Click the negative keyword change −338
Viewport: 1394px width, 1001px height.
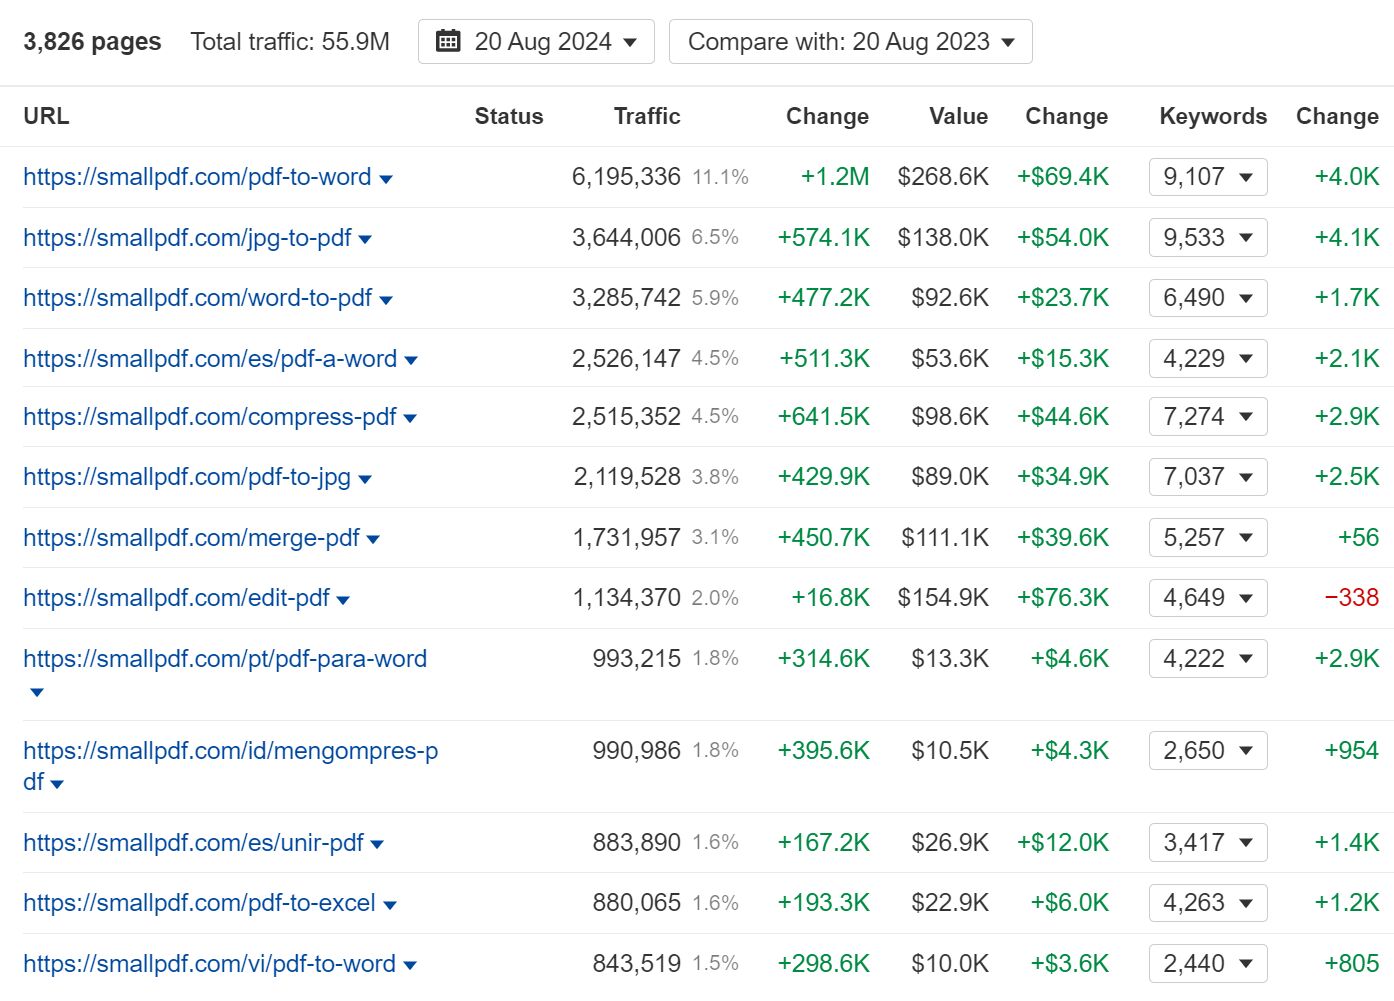pos(1352,598)
